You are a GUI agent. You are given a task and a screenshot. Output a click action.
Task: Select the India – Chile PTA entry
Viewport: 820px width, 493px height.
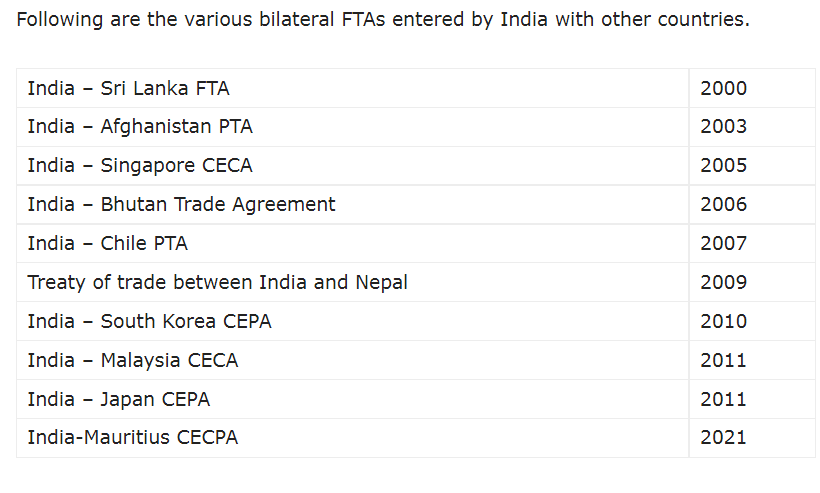click(x=108, y=243)
